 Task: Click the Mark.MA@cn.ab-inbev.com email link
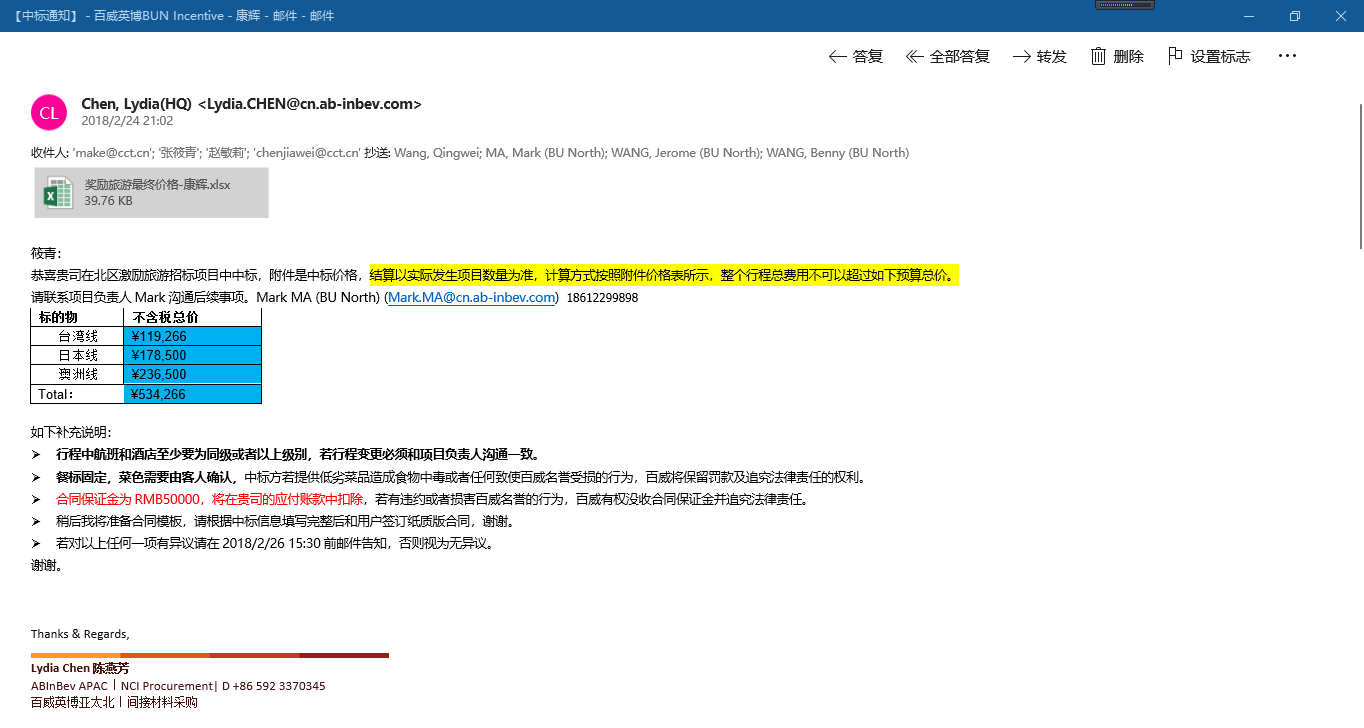pyautogui.click(x=471, y=297)
